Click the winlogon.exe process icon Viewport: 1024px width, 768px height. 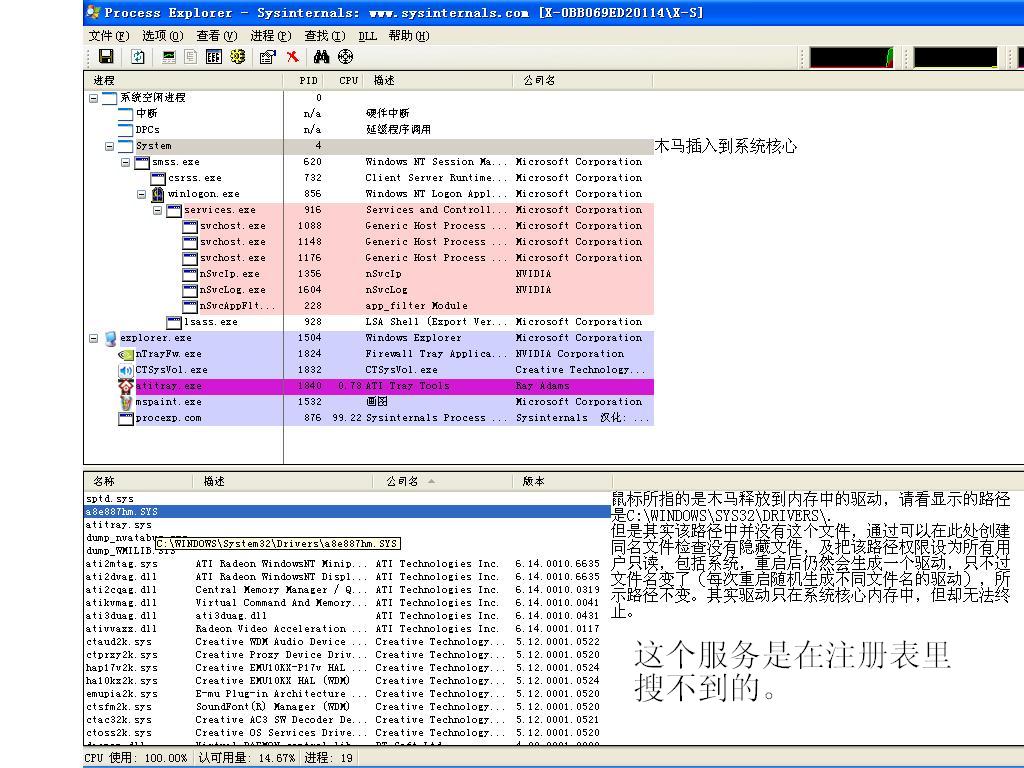click(x=157, y=194)
